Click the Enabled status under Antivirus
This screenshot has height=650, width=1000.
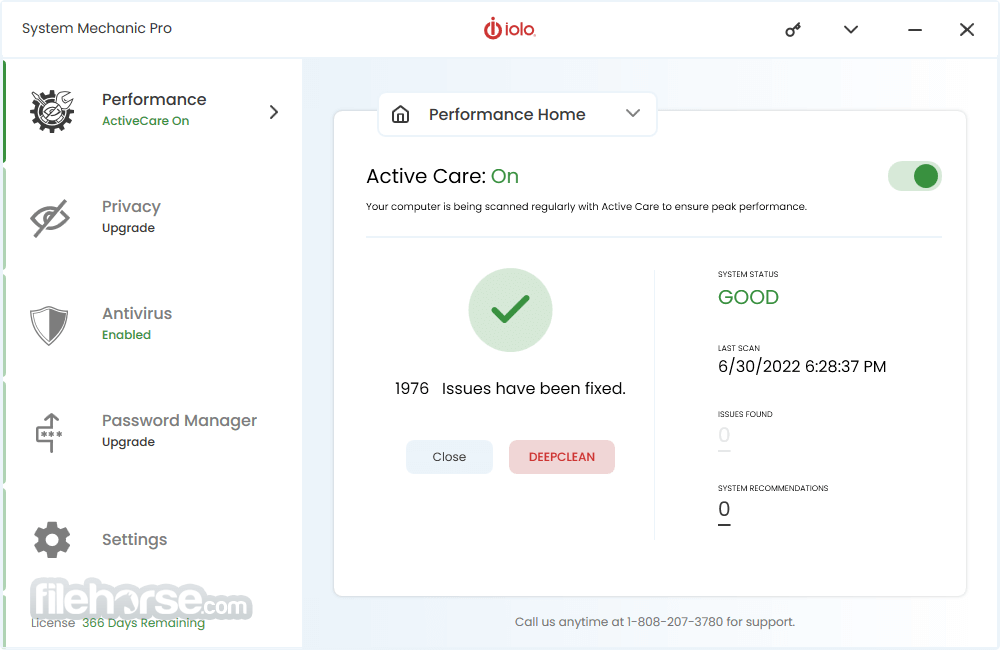coord(126,335)
